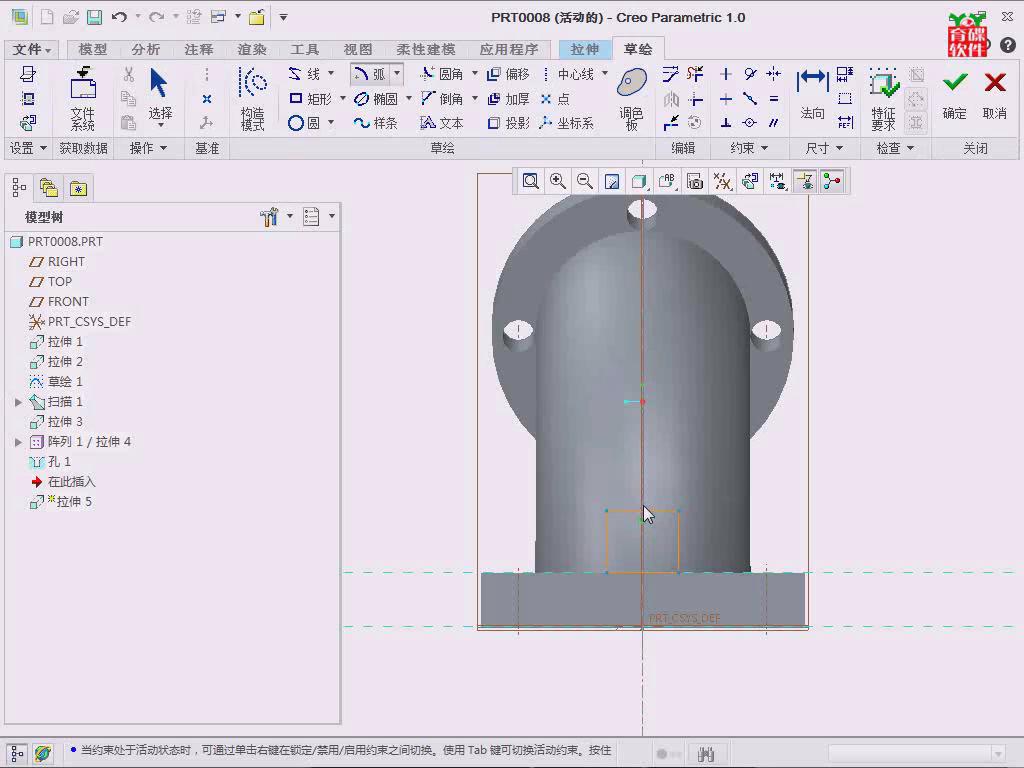Open the Arc tool dropdown arrow
This screenshot has width=1024, height=768.
coord(397,74)
